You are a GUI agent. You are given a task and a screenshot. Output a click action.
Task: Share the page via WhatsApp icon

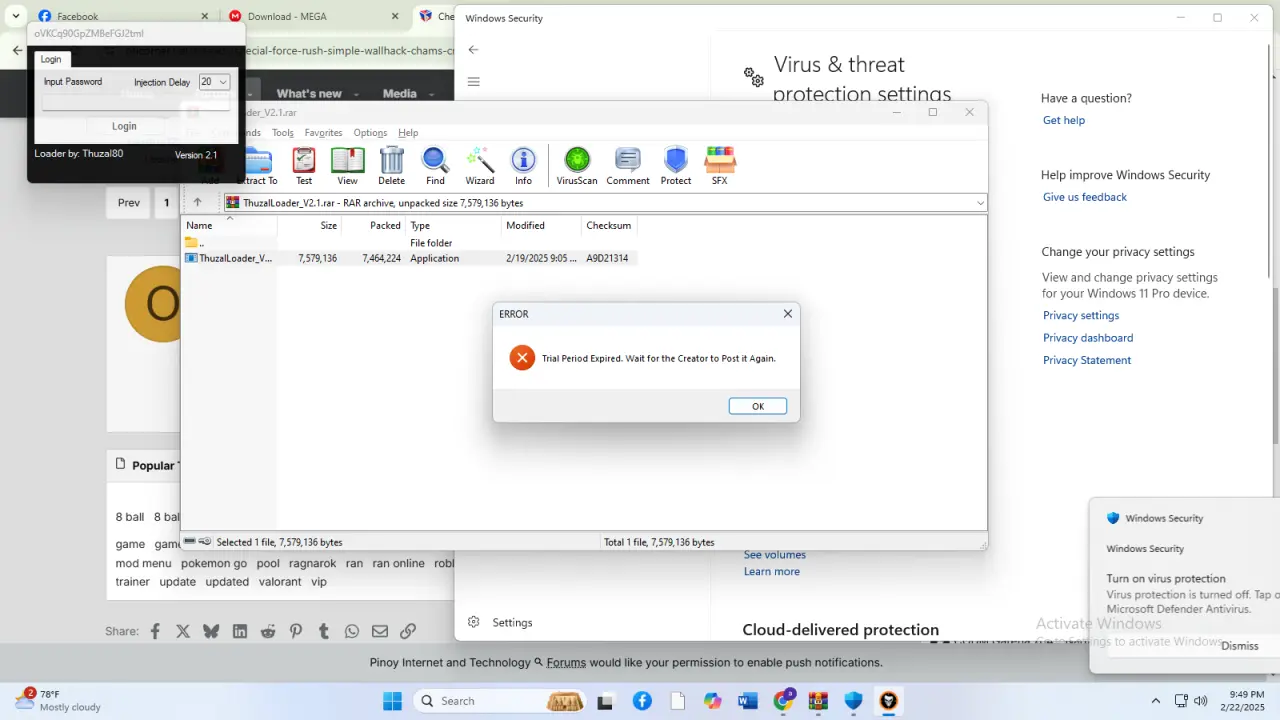click(352, 631)
